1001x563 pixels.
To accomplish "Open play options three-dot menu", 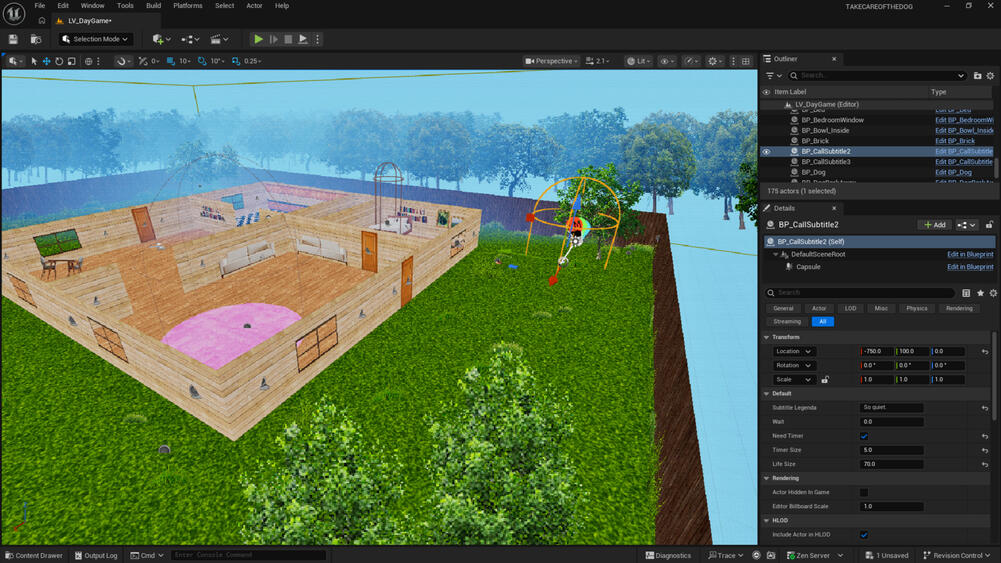I will 317,40.
